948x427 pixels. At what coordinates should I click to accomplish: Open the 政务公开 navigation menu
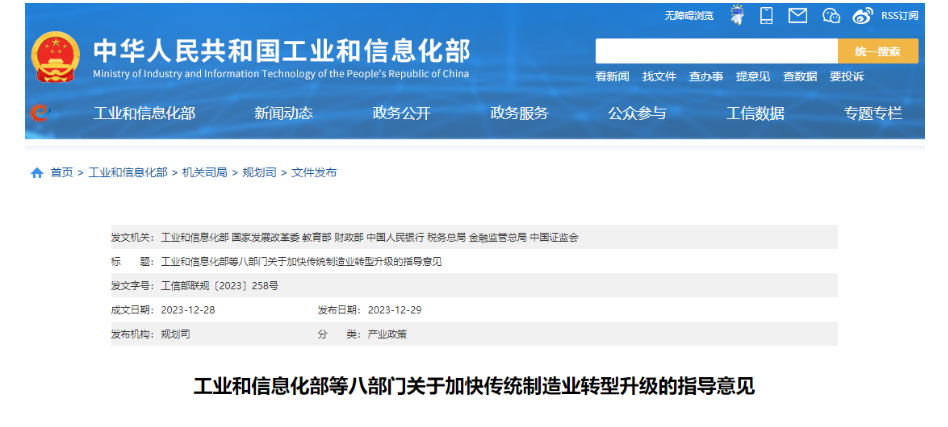[x=401, y=113]
